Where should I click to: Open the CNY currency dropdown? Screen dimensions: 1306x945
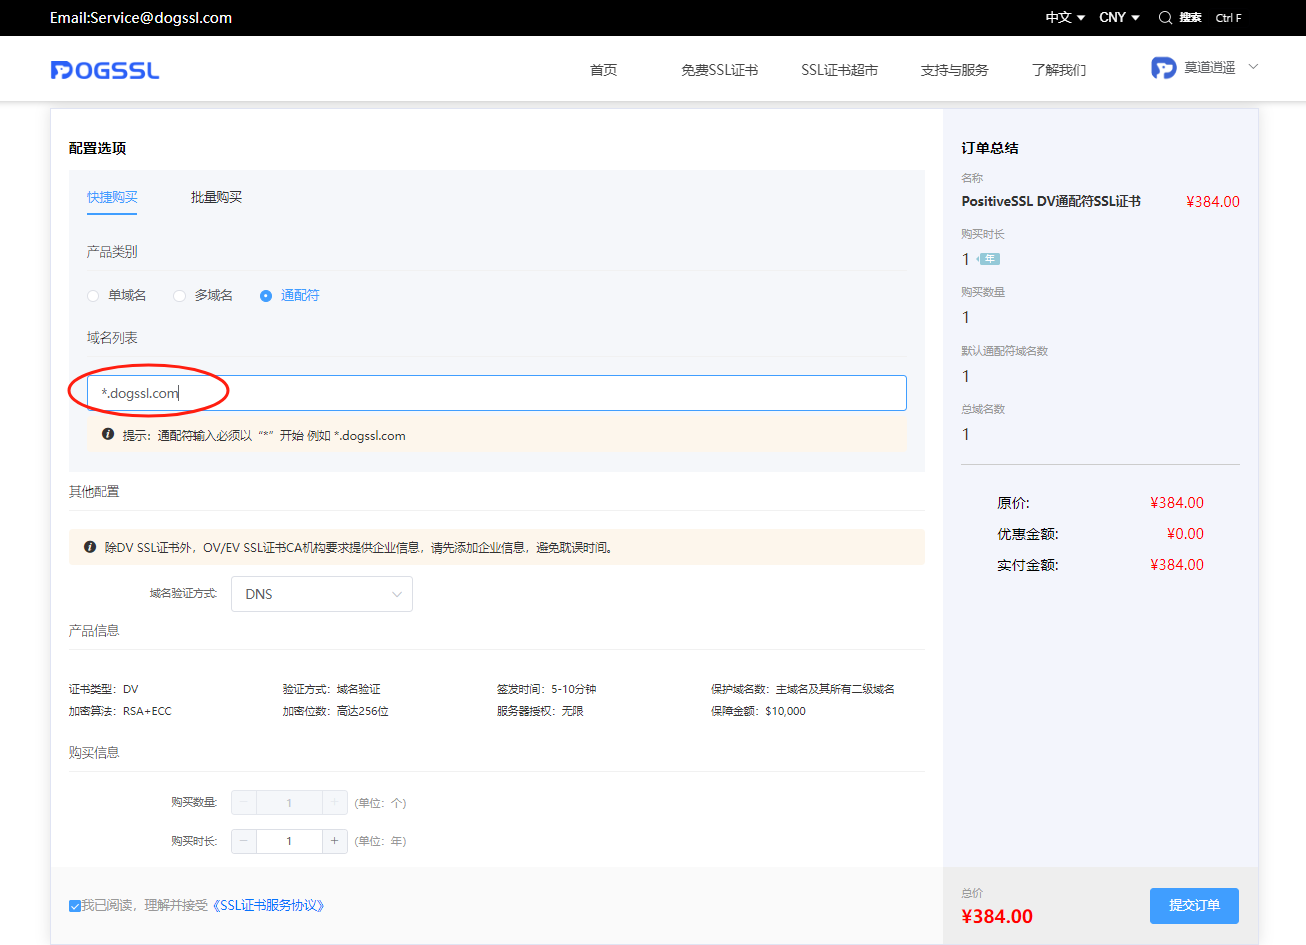pos(1119,18)
